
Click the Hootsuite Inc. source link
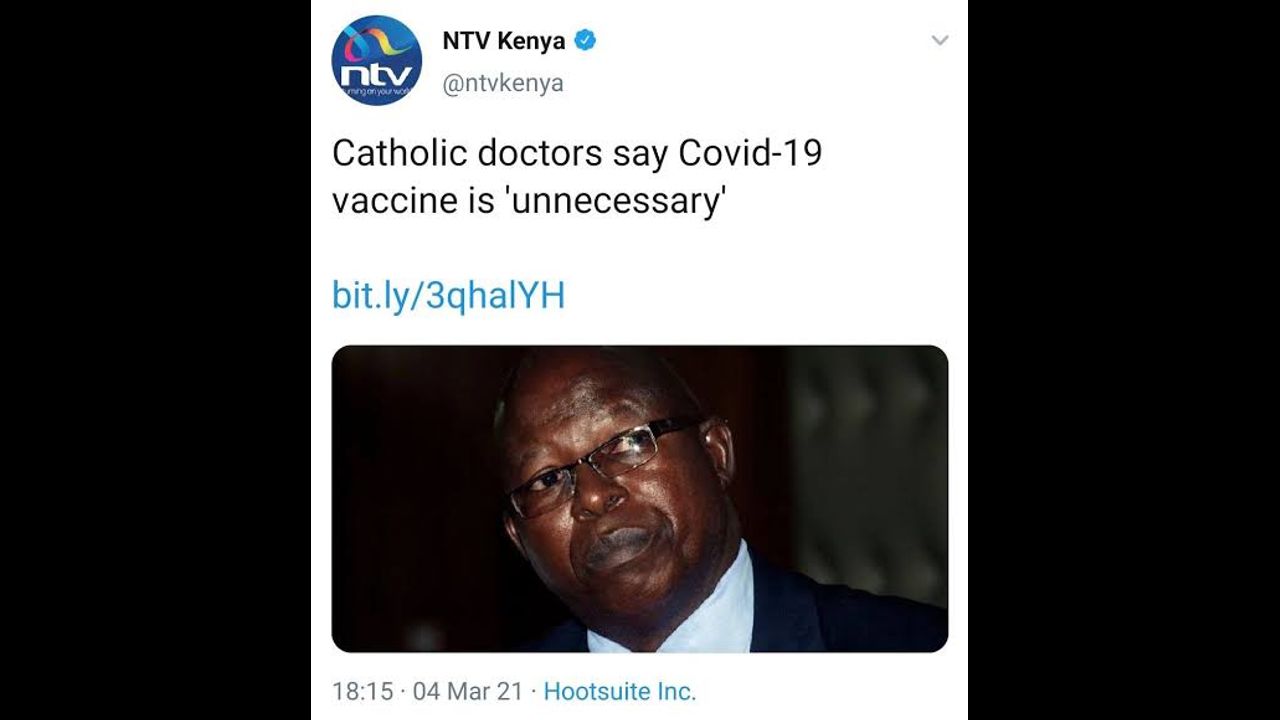[x=620, y=691]
